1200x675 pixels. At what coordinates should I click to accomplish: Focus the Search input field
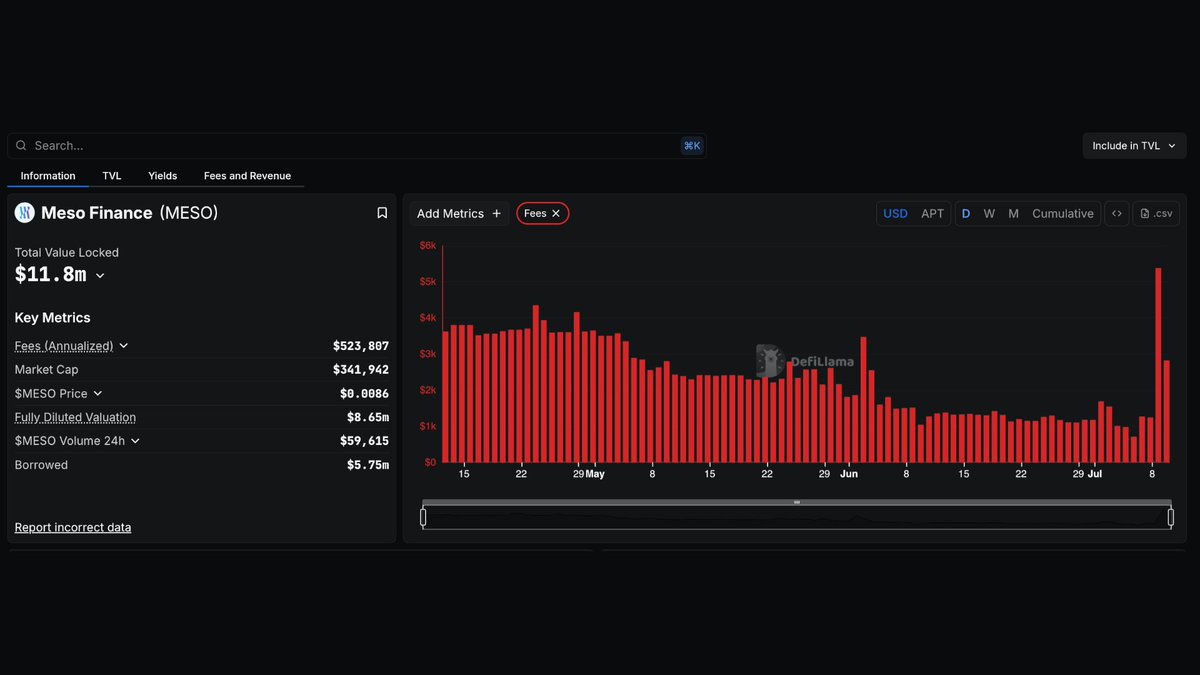(x=355, y=146)
